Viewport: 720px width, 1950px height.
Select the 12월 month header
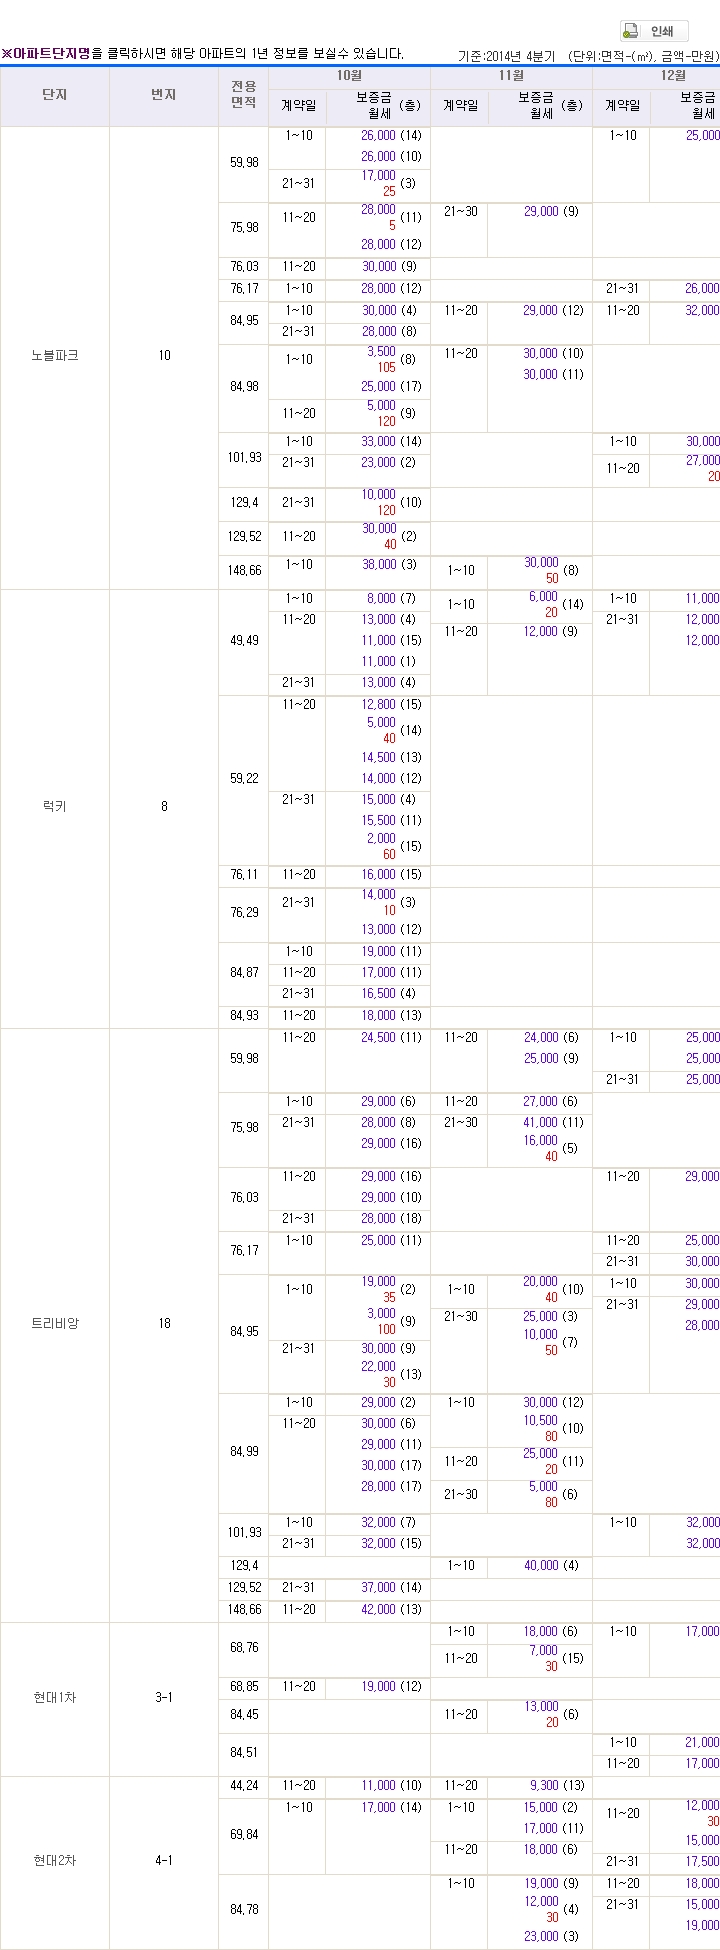click(x=672, y=76)
